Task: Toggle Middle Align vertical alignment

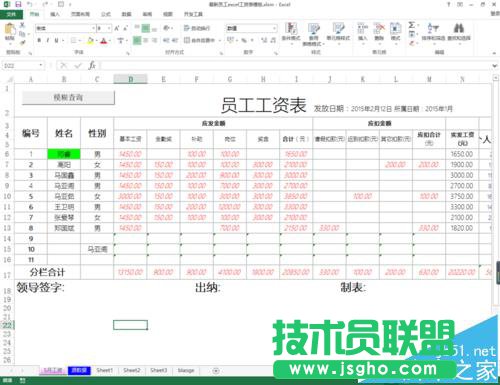Action: [146, 29]
